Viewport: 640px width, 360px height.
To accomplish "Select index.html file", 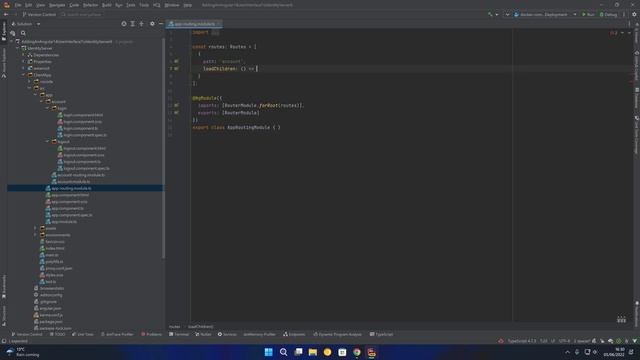I will [52, 248].
